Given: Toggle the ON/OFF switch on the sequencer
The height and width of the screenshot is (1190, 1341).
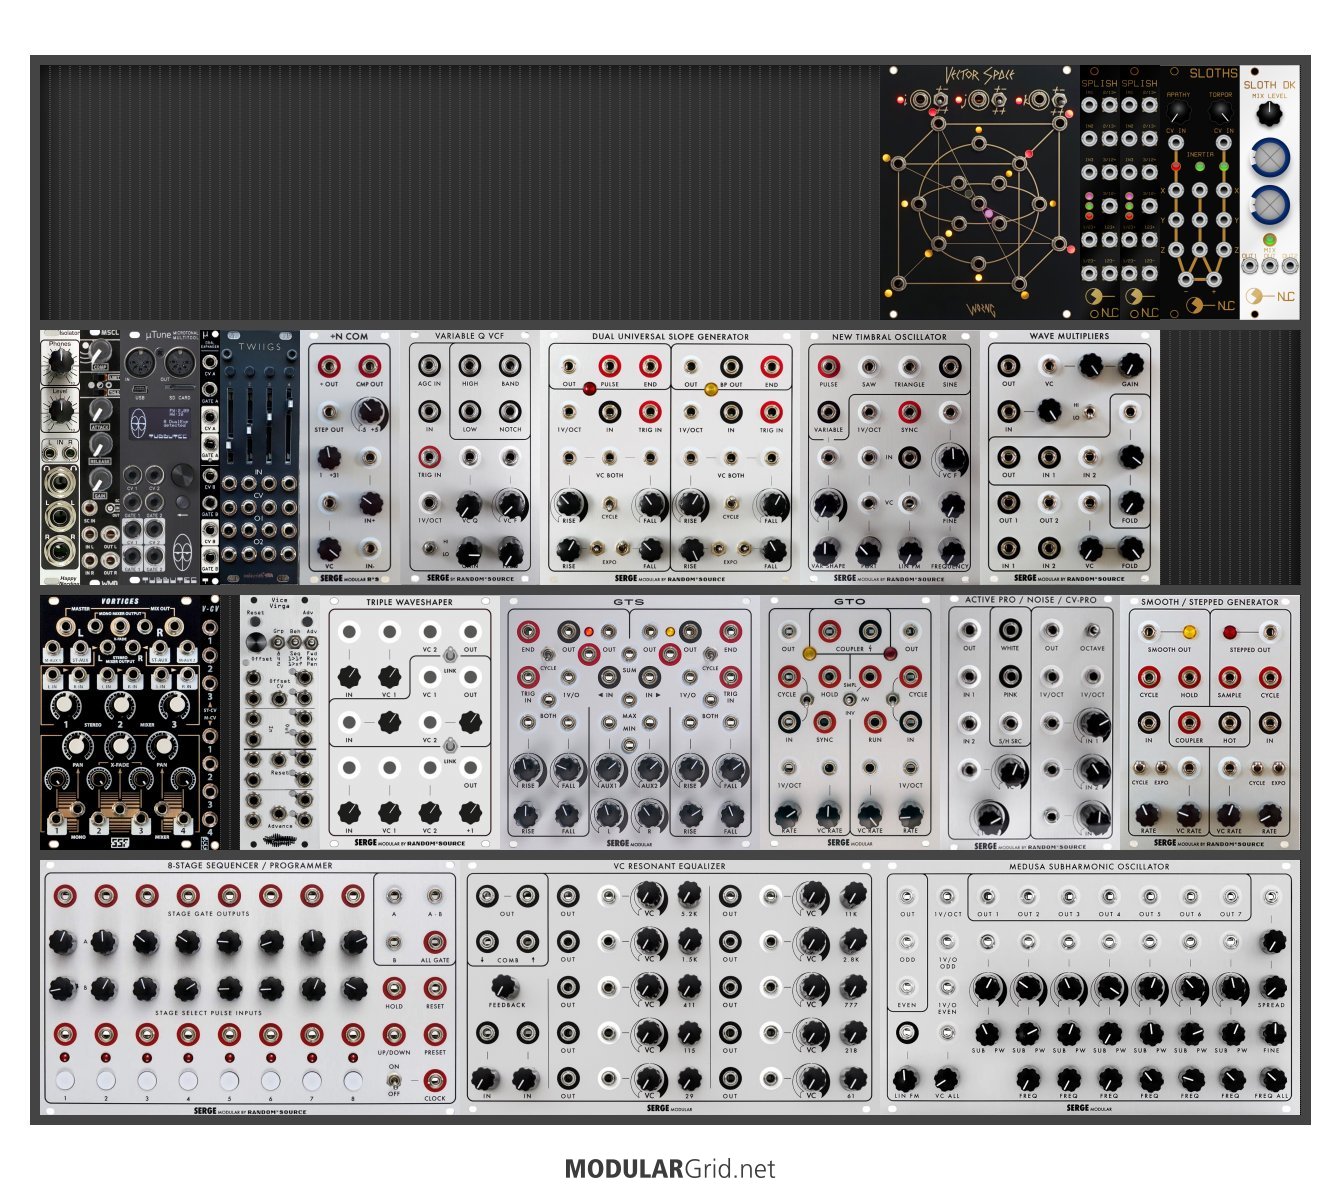Looking at the screenshot, I should click(x=394, y=1080).
